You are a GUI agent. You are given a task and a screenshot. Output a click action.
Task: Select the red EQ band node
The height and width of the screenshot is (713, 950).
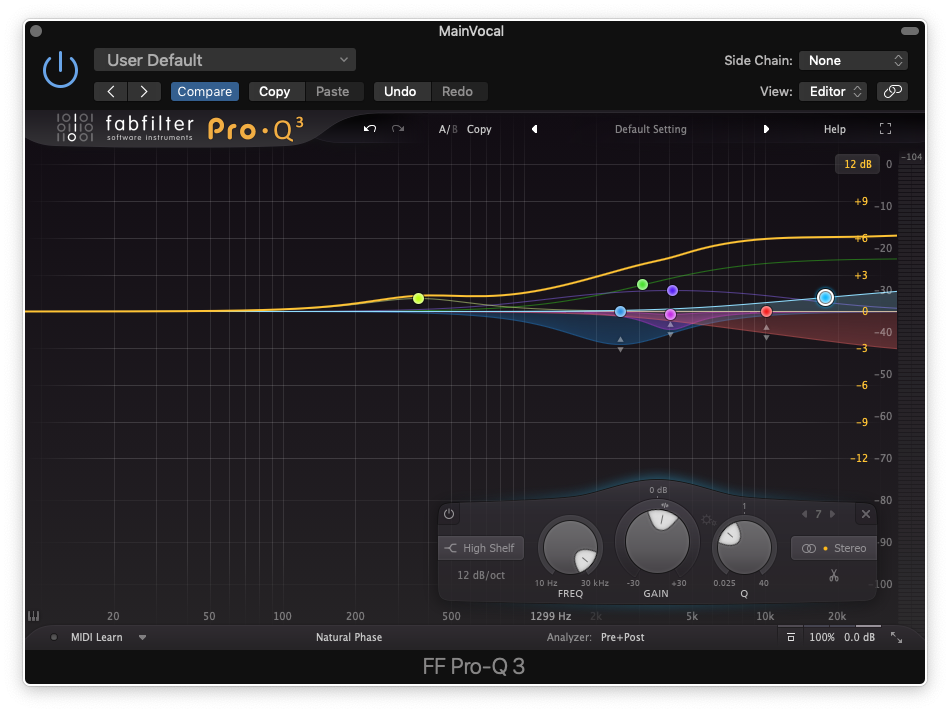pos(766,311)
